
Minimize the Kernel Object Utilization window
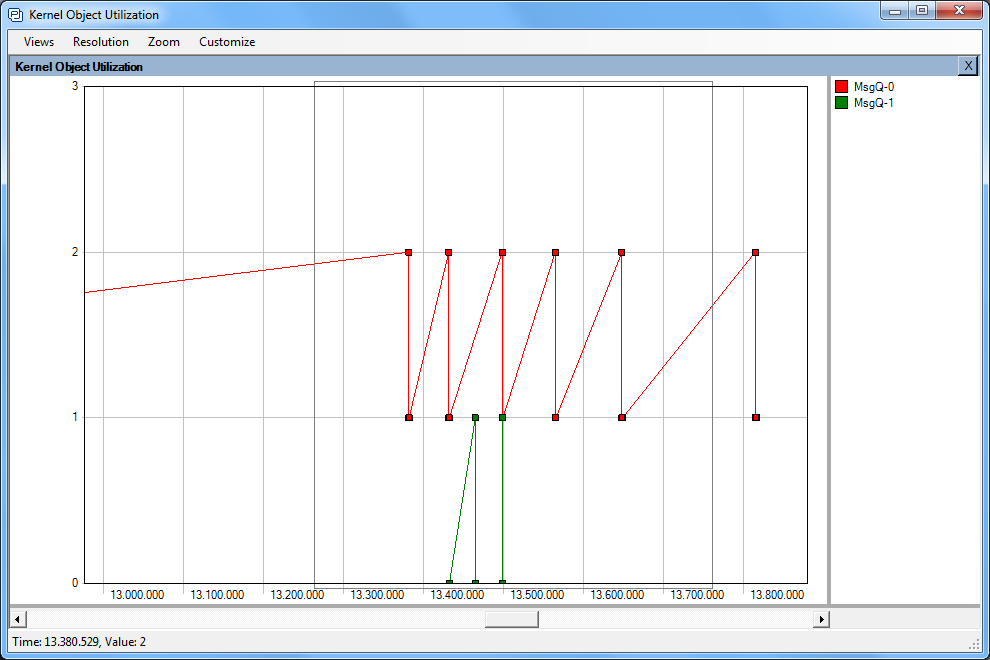click(895, 10)
